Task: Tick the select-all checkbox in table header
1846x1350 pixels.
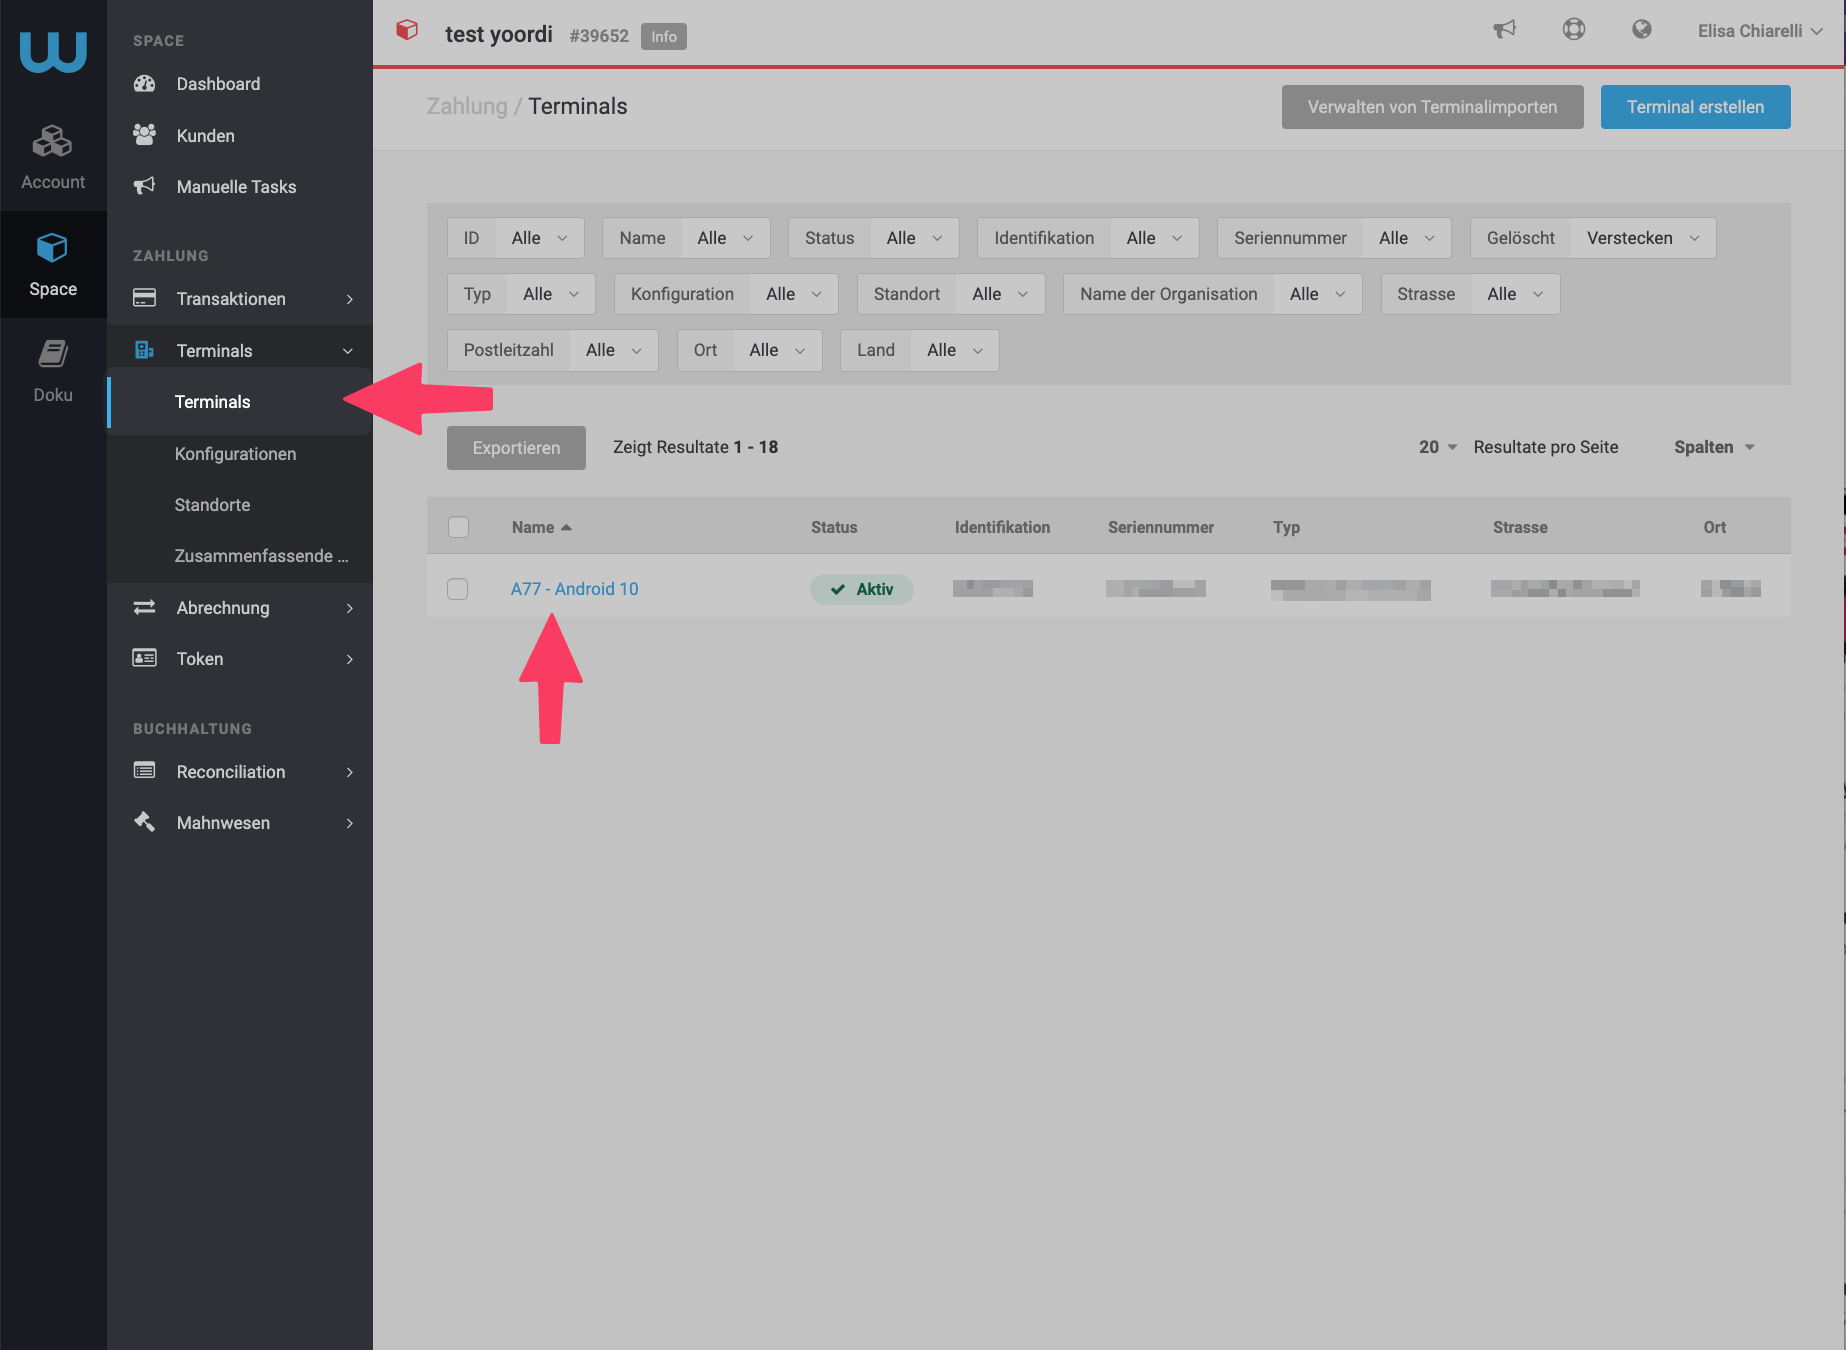Action: pos(458,527)
